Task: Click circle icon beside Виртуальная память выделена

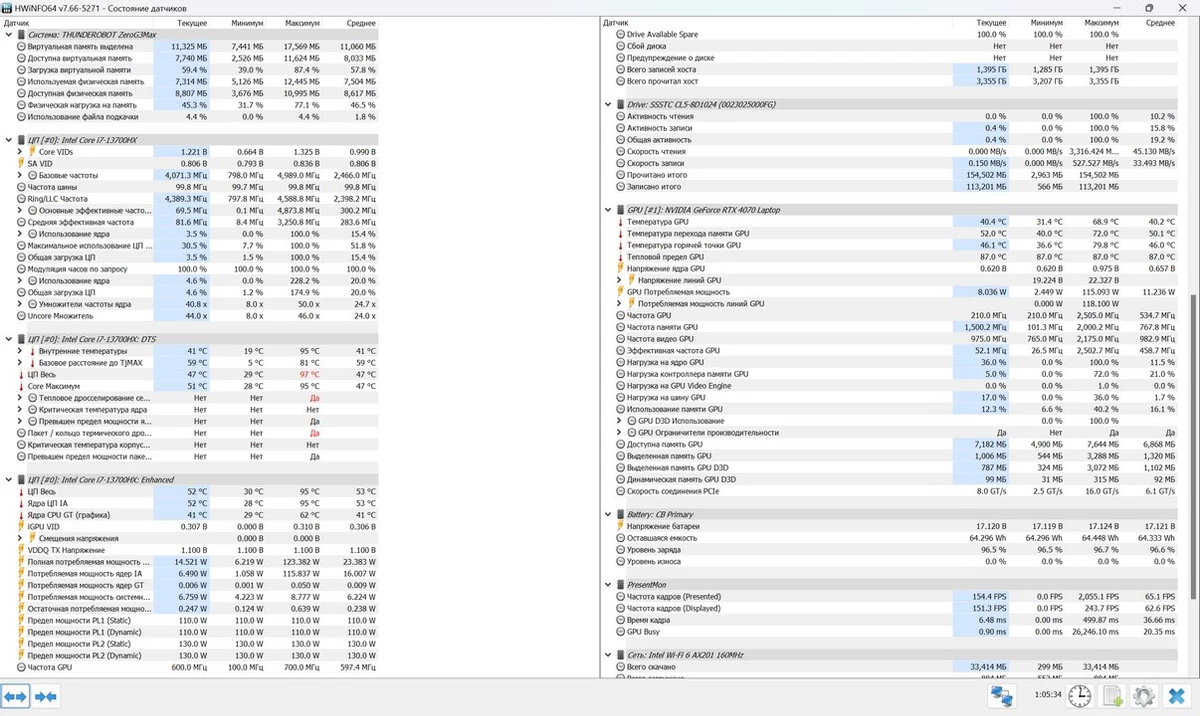Action: (x=22, y=46)
